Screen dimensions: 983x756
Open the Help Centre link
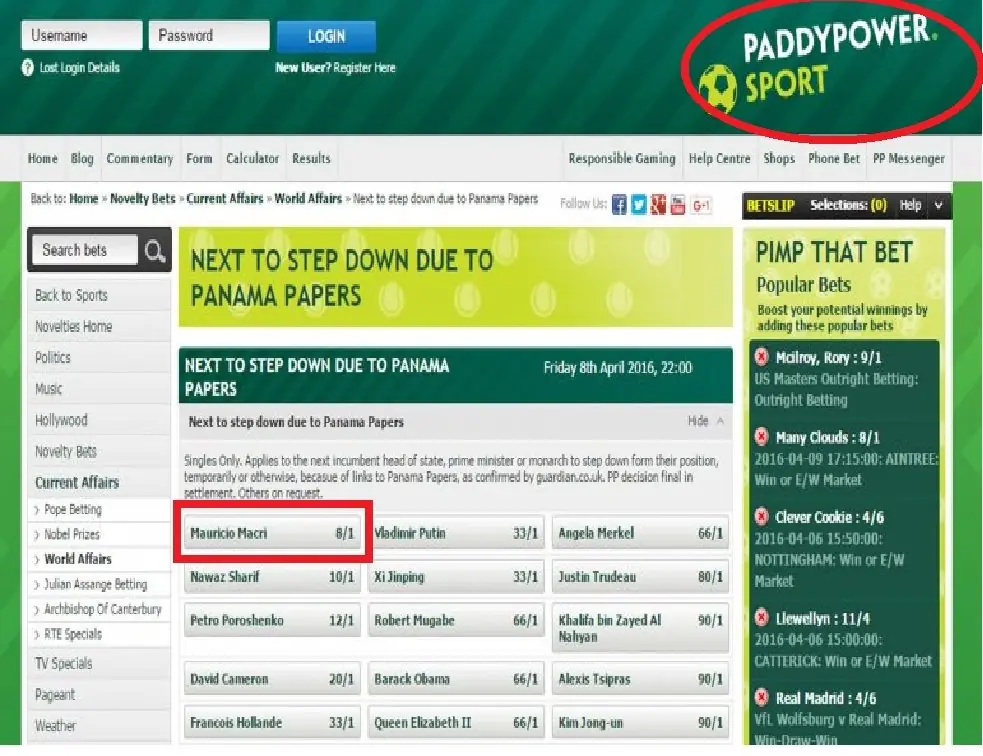coord(720,159)
